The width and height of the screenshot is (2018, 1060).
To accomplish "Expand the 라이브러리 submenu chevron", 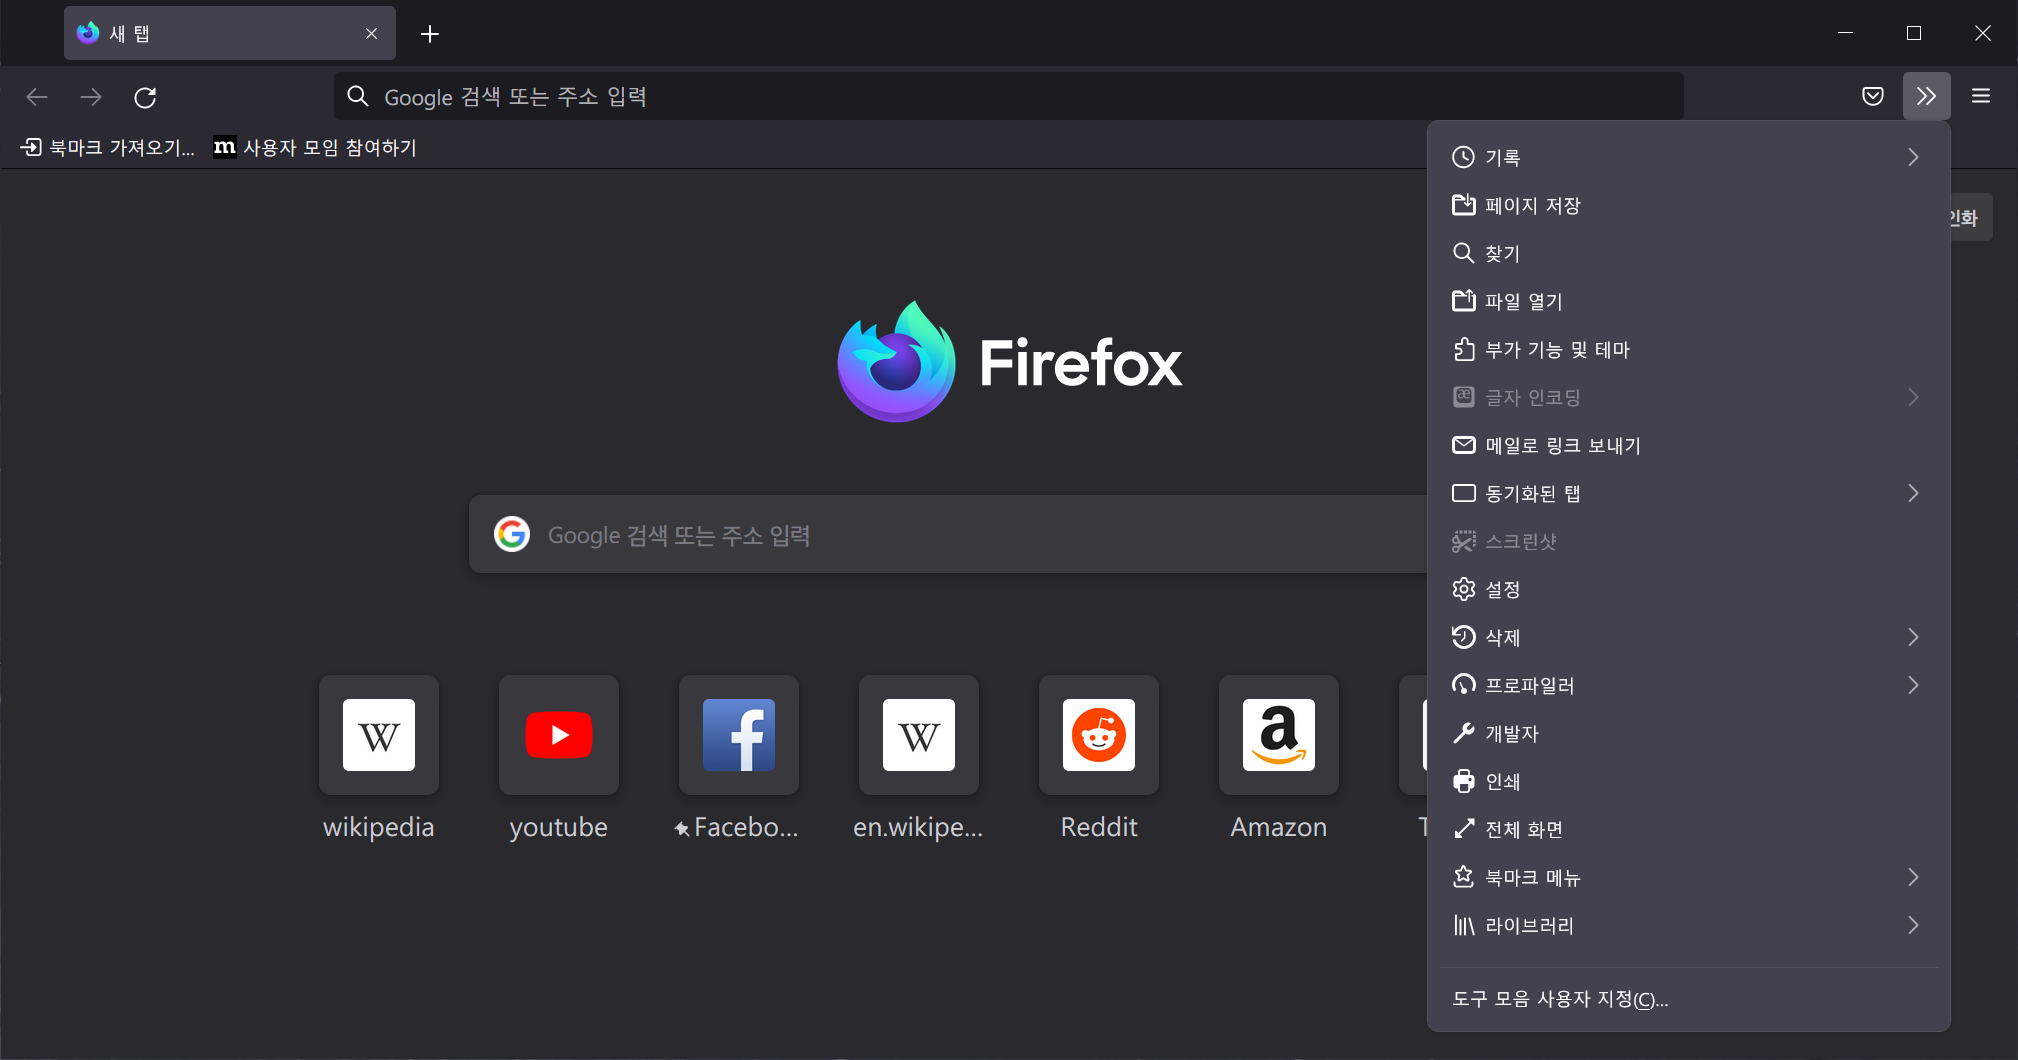I will (x=1913, y=925).
